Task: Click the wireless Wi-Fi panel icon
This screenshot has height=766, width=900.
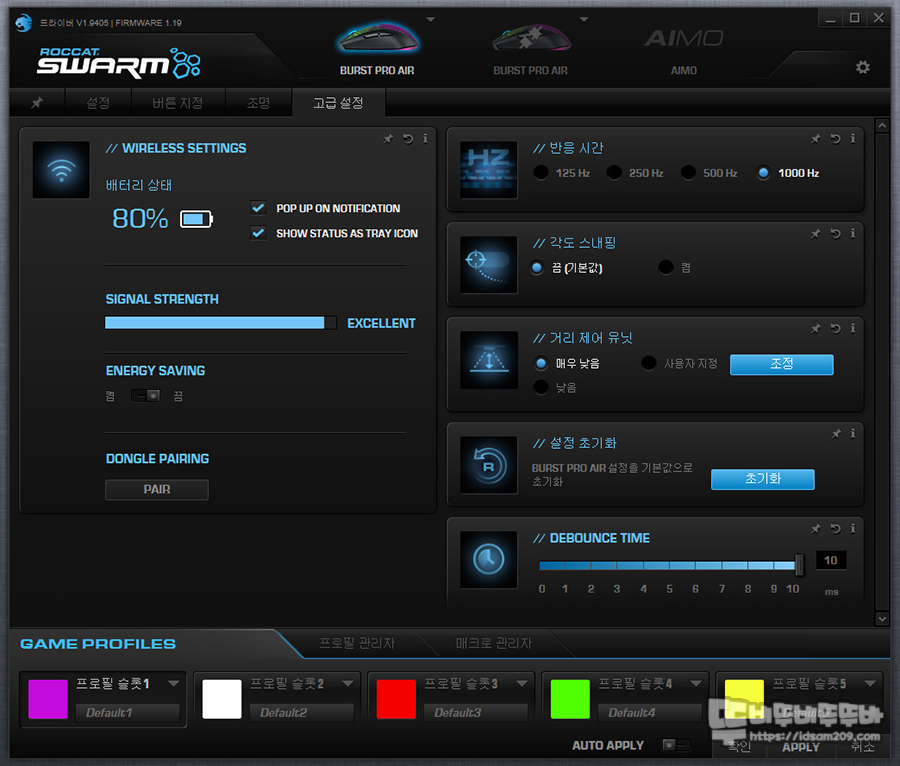Action: coord(61,170)
